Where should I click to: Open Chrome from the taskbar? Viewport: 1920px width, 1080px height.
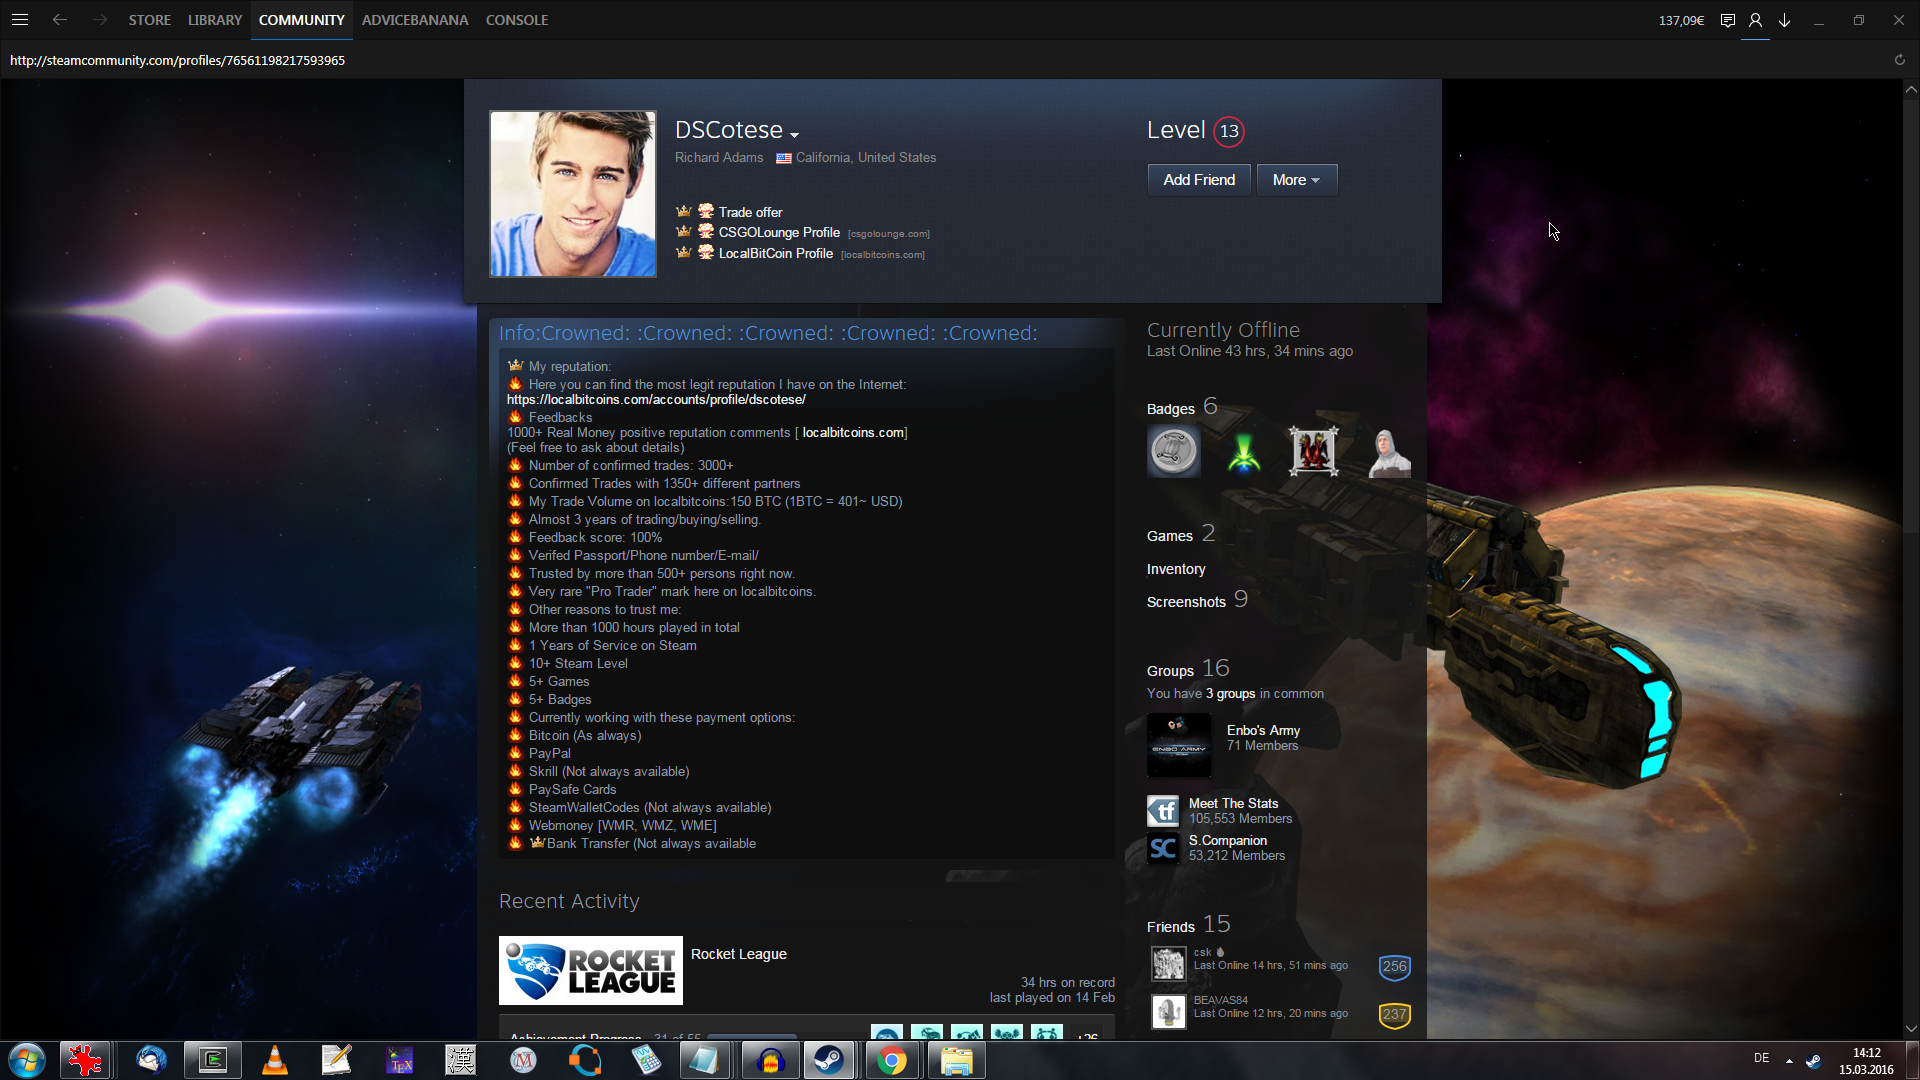coord(891,1060)
